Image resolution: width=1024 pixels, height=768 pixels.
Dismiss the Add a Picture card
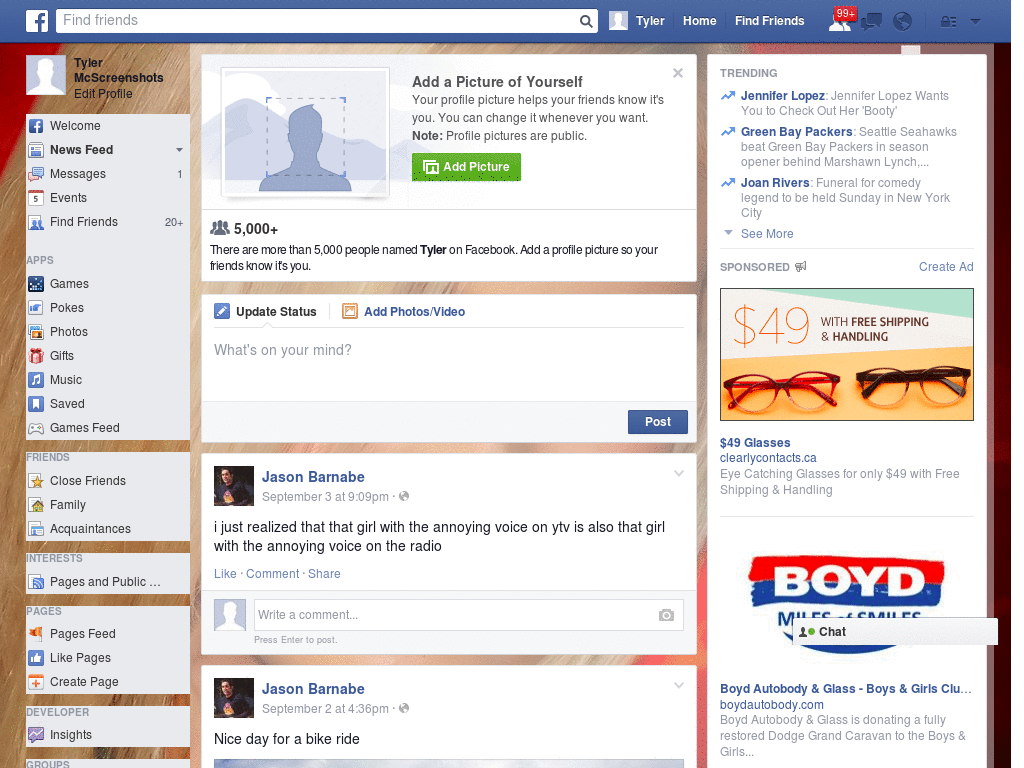[678, 73]
